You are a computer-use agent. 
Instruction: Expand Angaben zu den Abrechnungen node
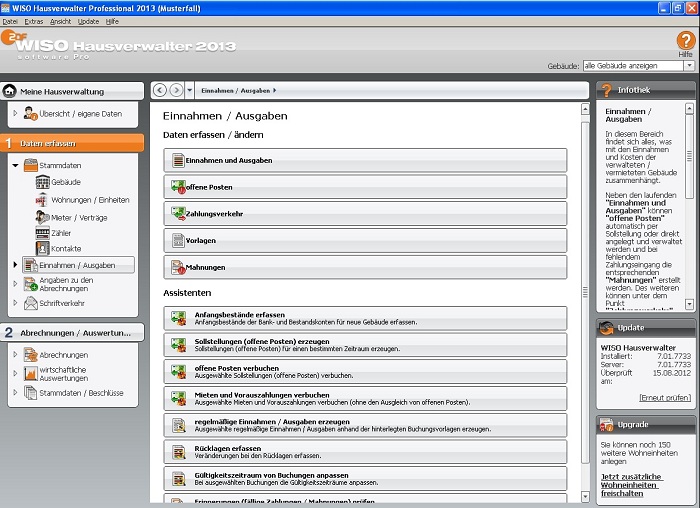click(x=15, y=284)
